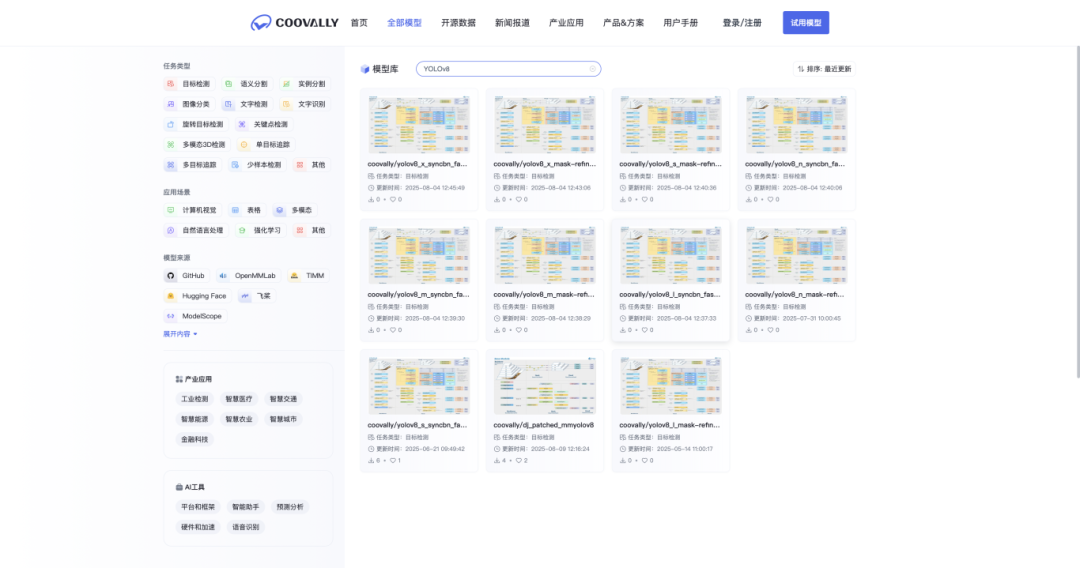Toggle the 少样本检测 task filter
1080x568 pixels.
coord(257,165)
